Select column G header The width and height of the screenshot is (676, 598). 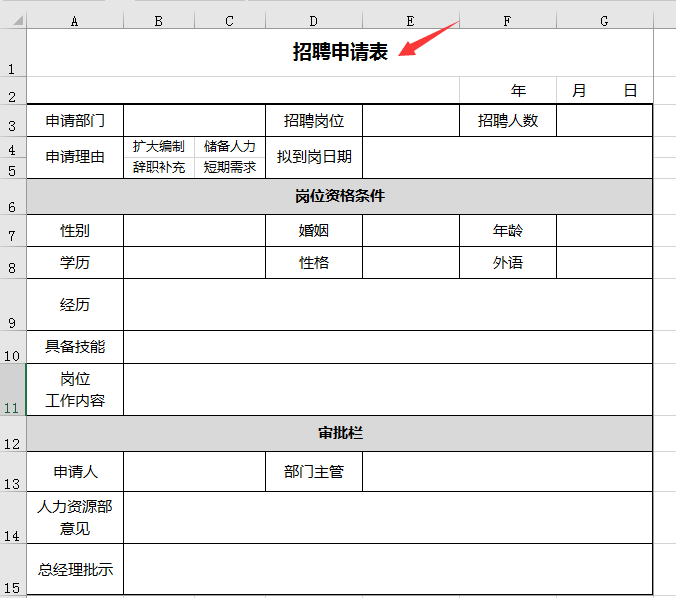(x=604, y=21)
